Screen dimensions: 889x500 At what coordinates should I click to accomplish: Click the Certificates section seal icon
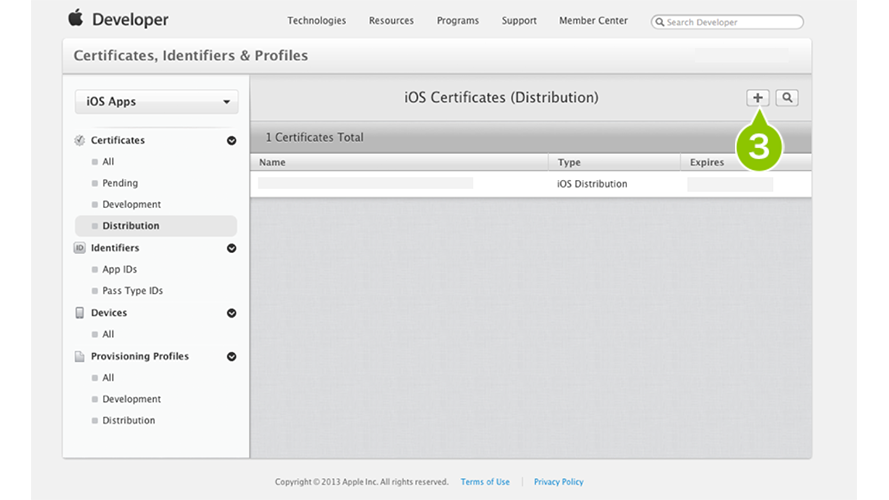pos(79,140)
